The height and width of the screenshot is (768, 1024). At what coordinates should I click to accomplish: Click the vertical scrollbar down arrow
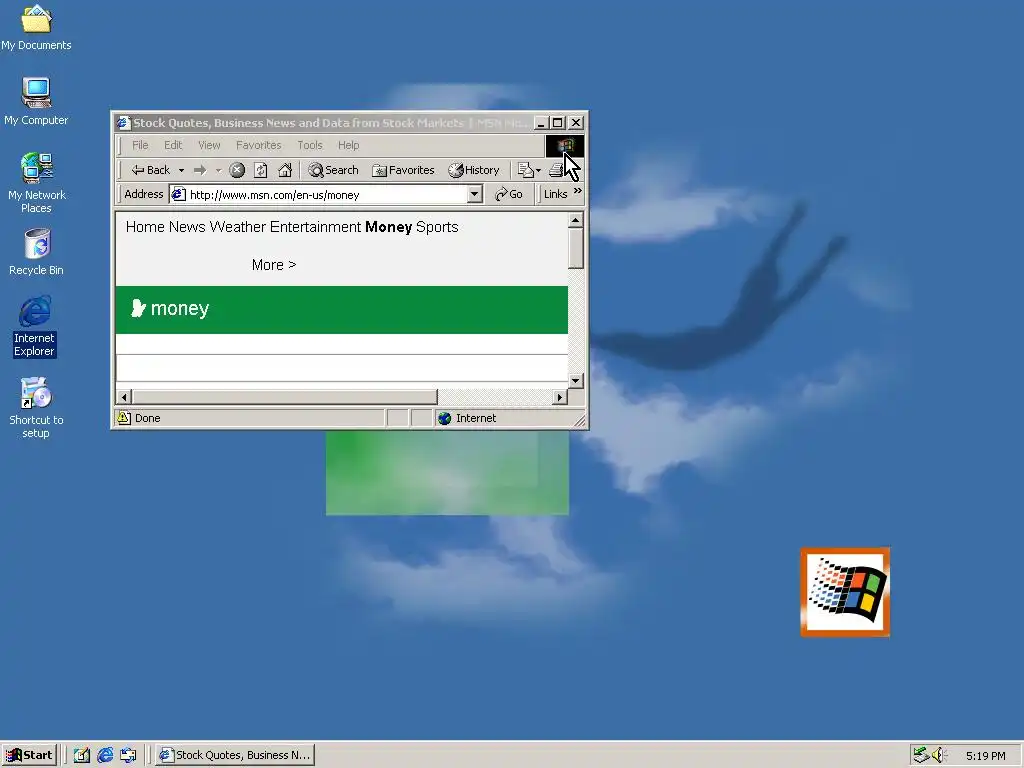575,380
